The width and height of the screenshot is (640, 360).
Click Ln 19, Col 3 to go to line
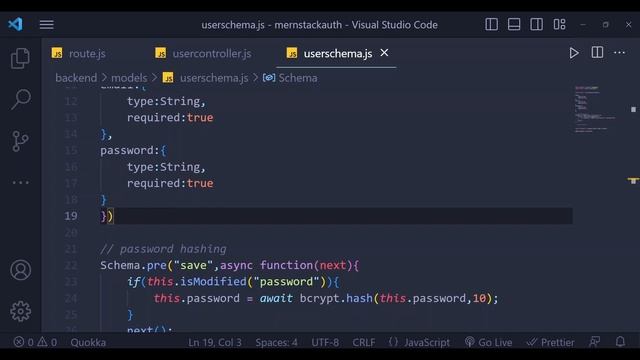point(215,342)
